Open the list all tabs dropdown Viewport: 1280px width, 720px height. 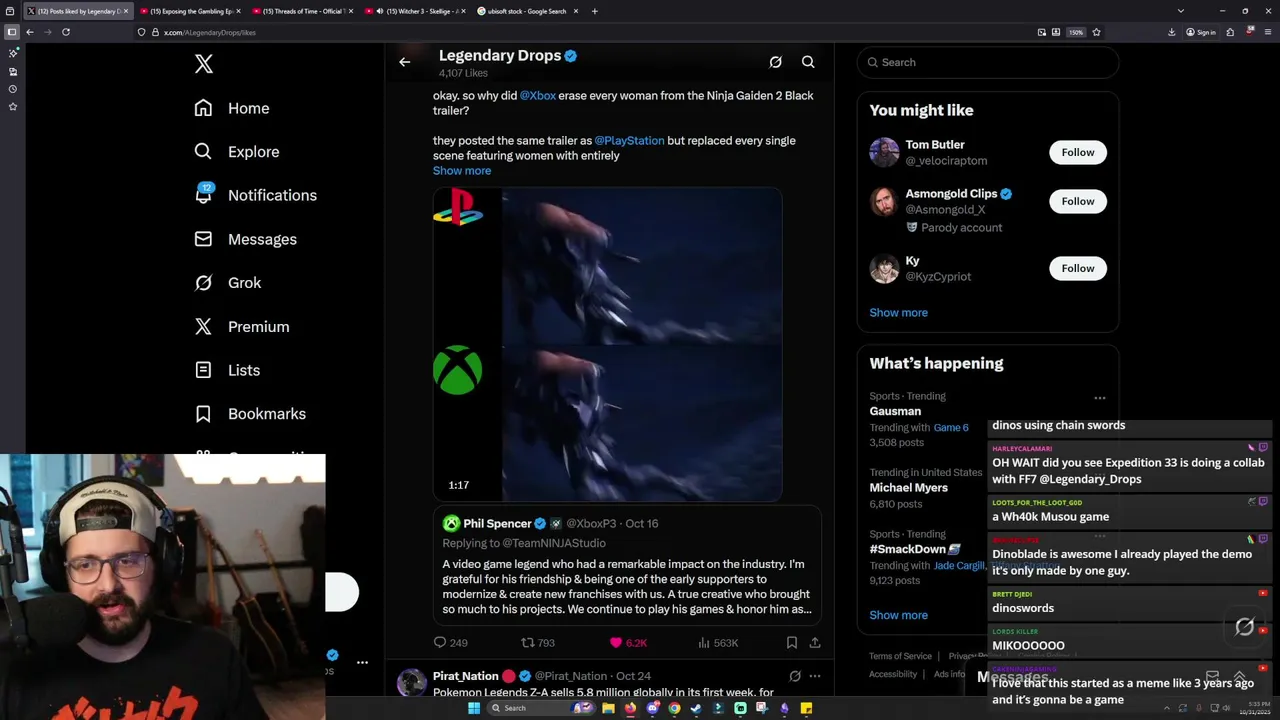click(x=1181, y=11)
